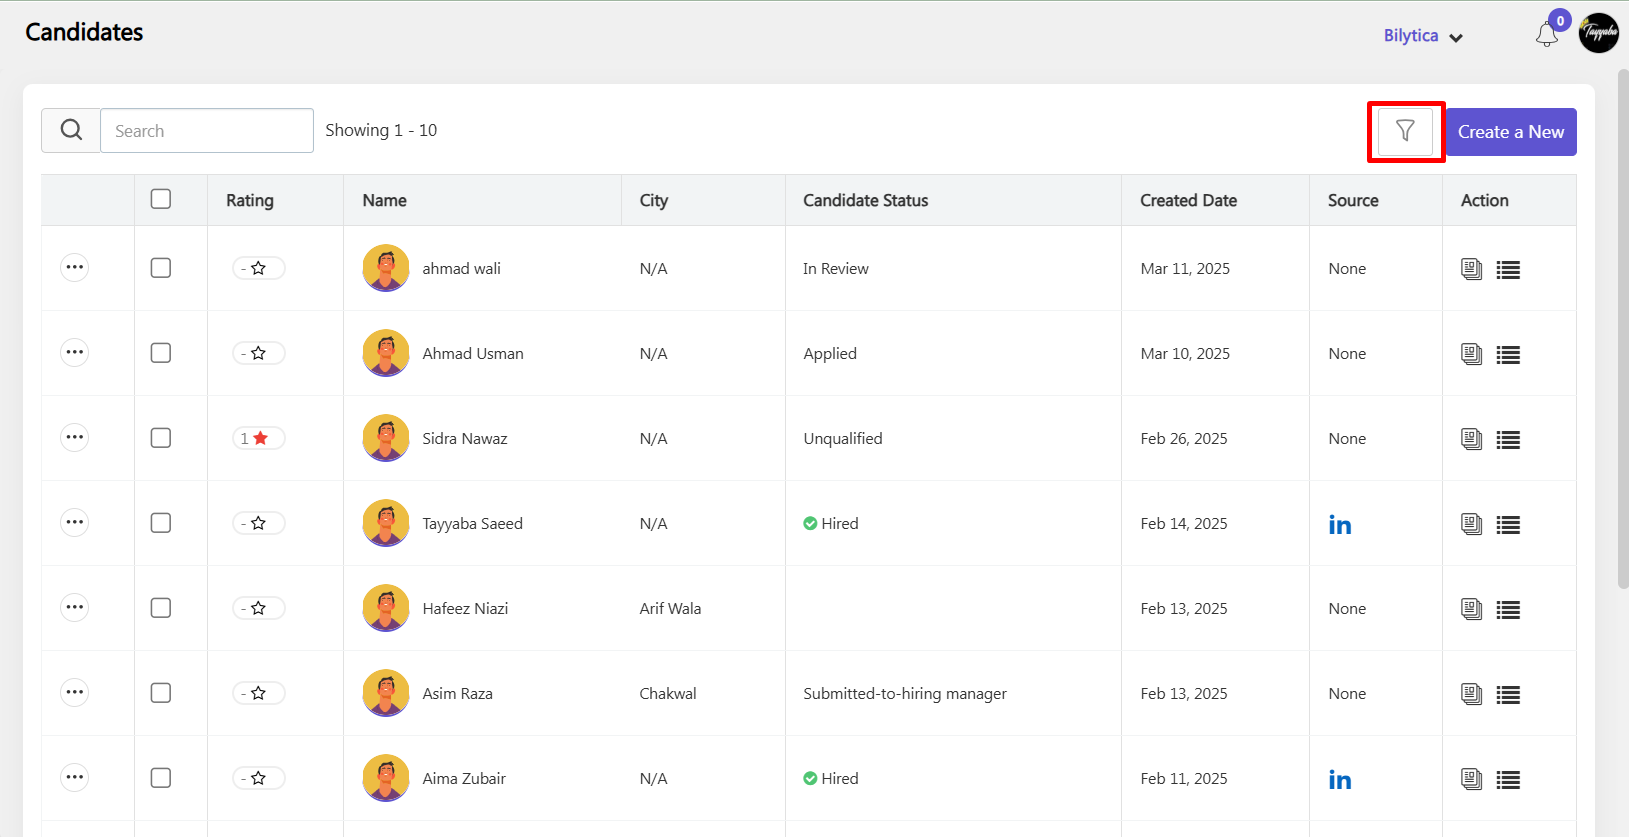Open resume document icon for Asim Raza
1629x837 pixels.
[1471, 693]
